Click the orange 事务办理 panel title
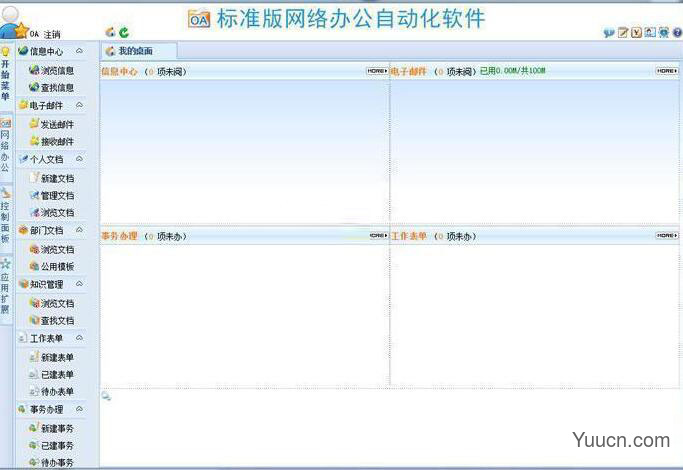Screen dimensions: 683x470 [x=119, y=236]
